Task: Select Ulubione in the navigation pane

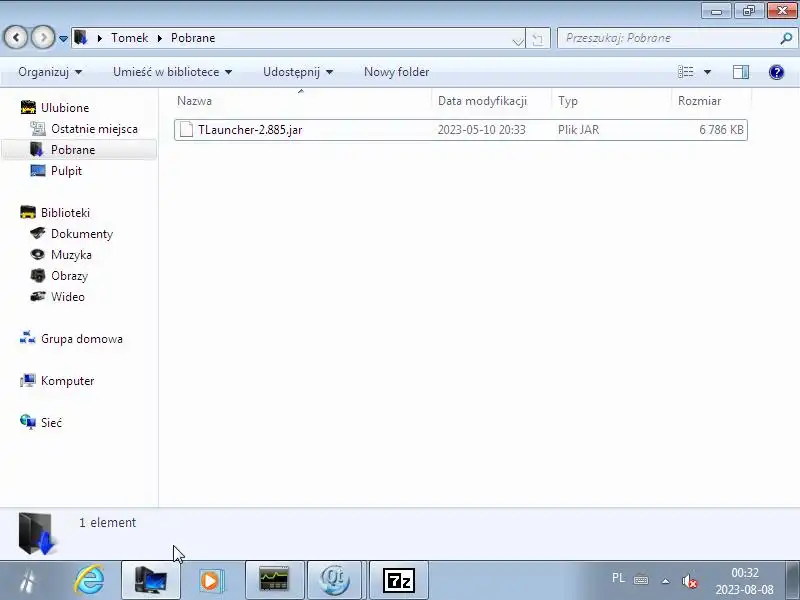Action: click(65, 108)
